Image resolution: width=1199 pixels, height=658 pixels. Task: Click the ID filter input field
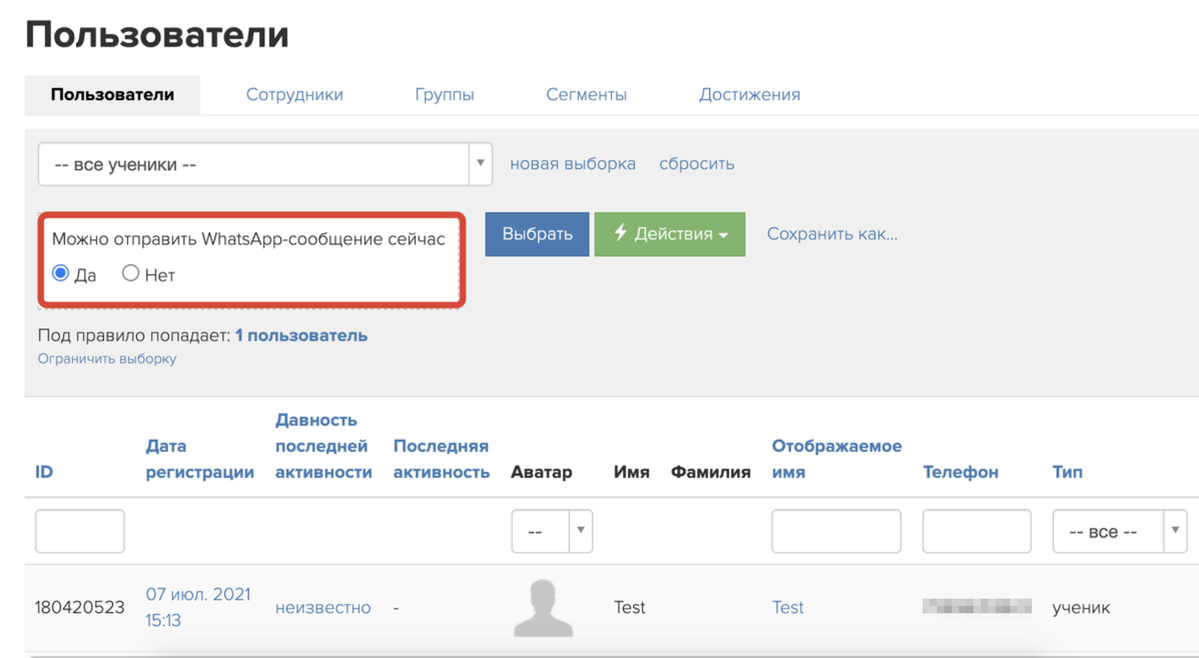tap(80, 531)
